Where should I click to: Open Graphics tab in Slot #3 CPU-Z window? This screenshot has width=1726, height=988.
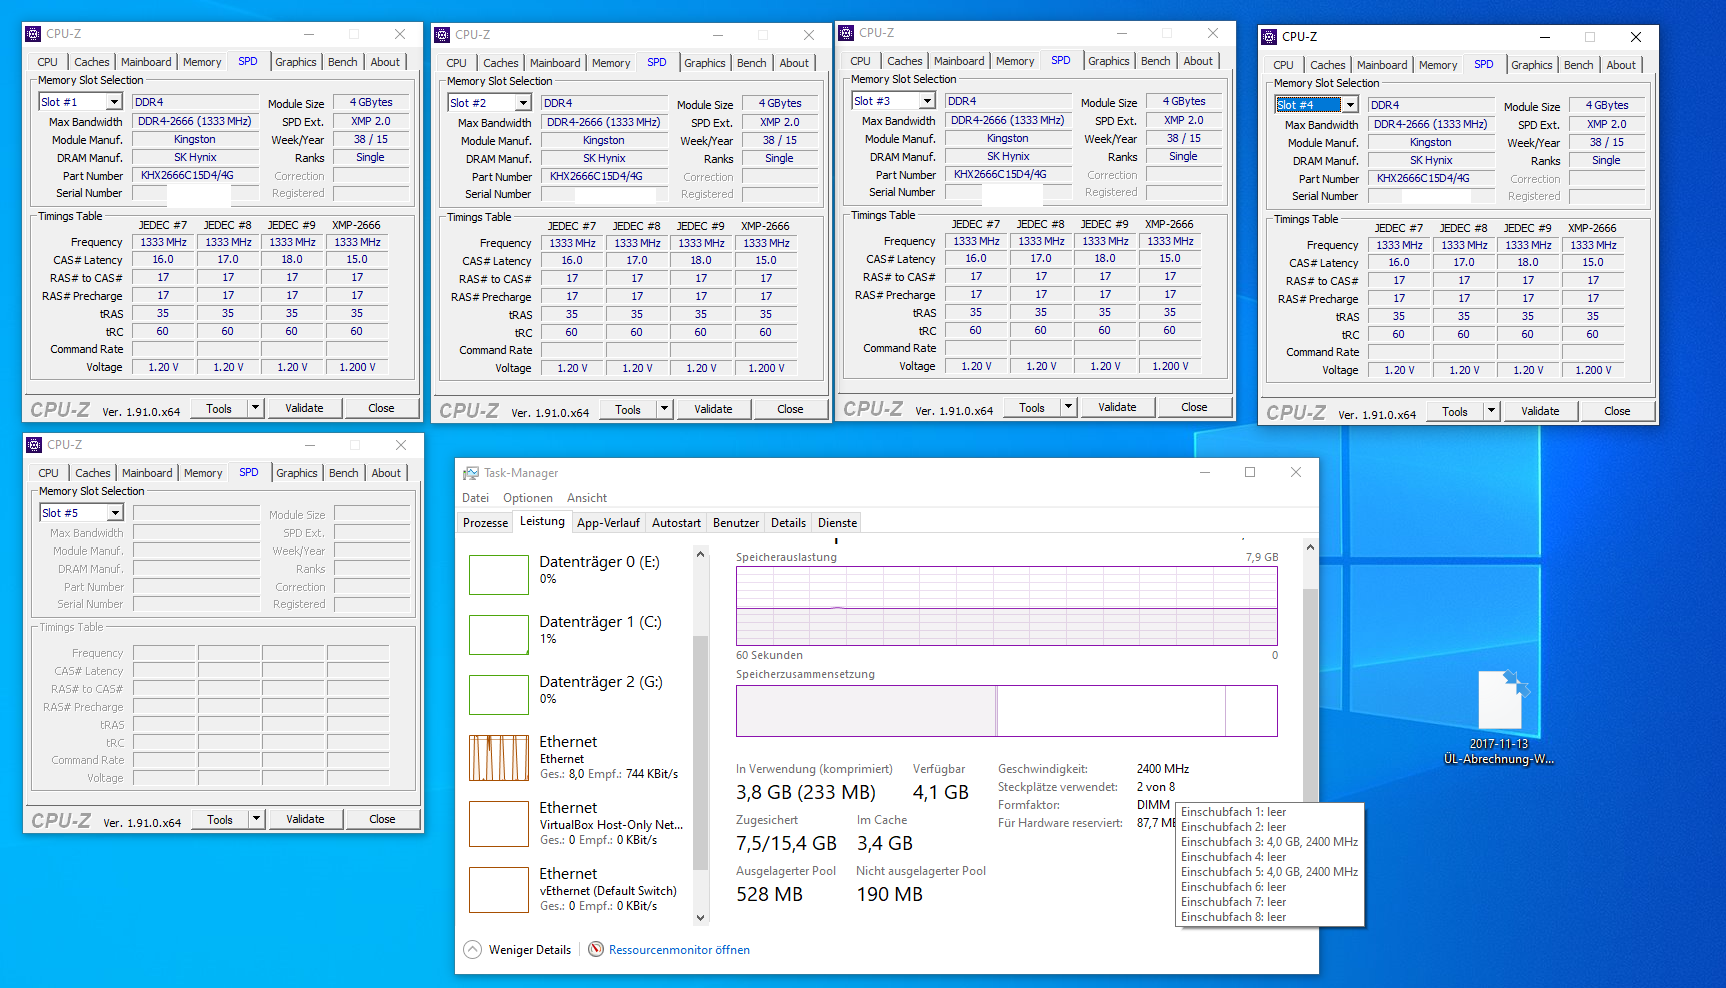(1109, 61)
